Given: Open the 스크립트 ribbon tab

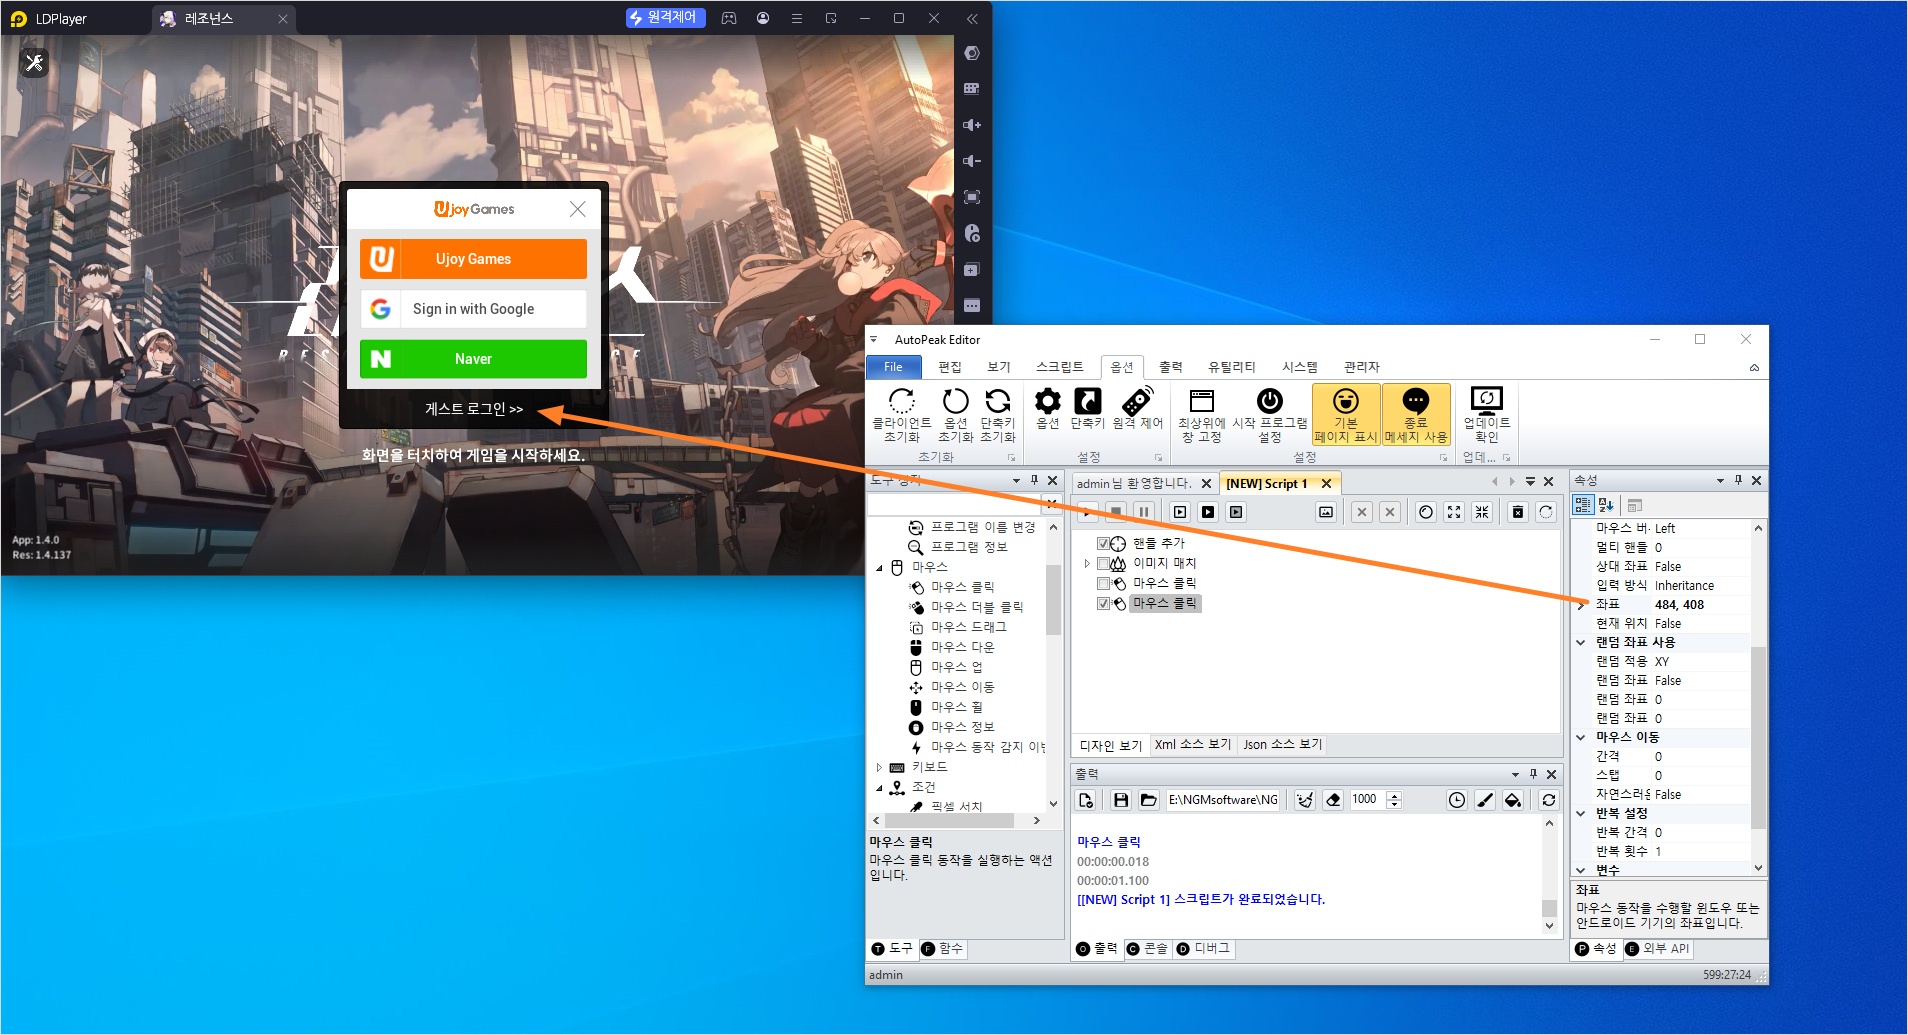Looking at the screenshot, I should (1060, 367).
